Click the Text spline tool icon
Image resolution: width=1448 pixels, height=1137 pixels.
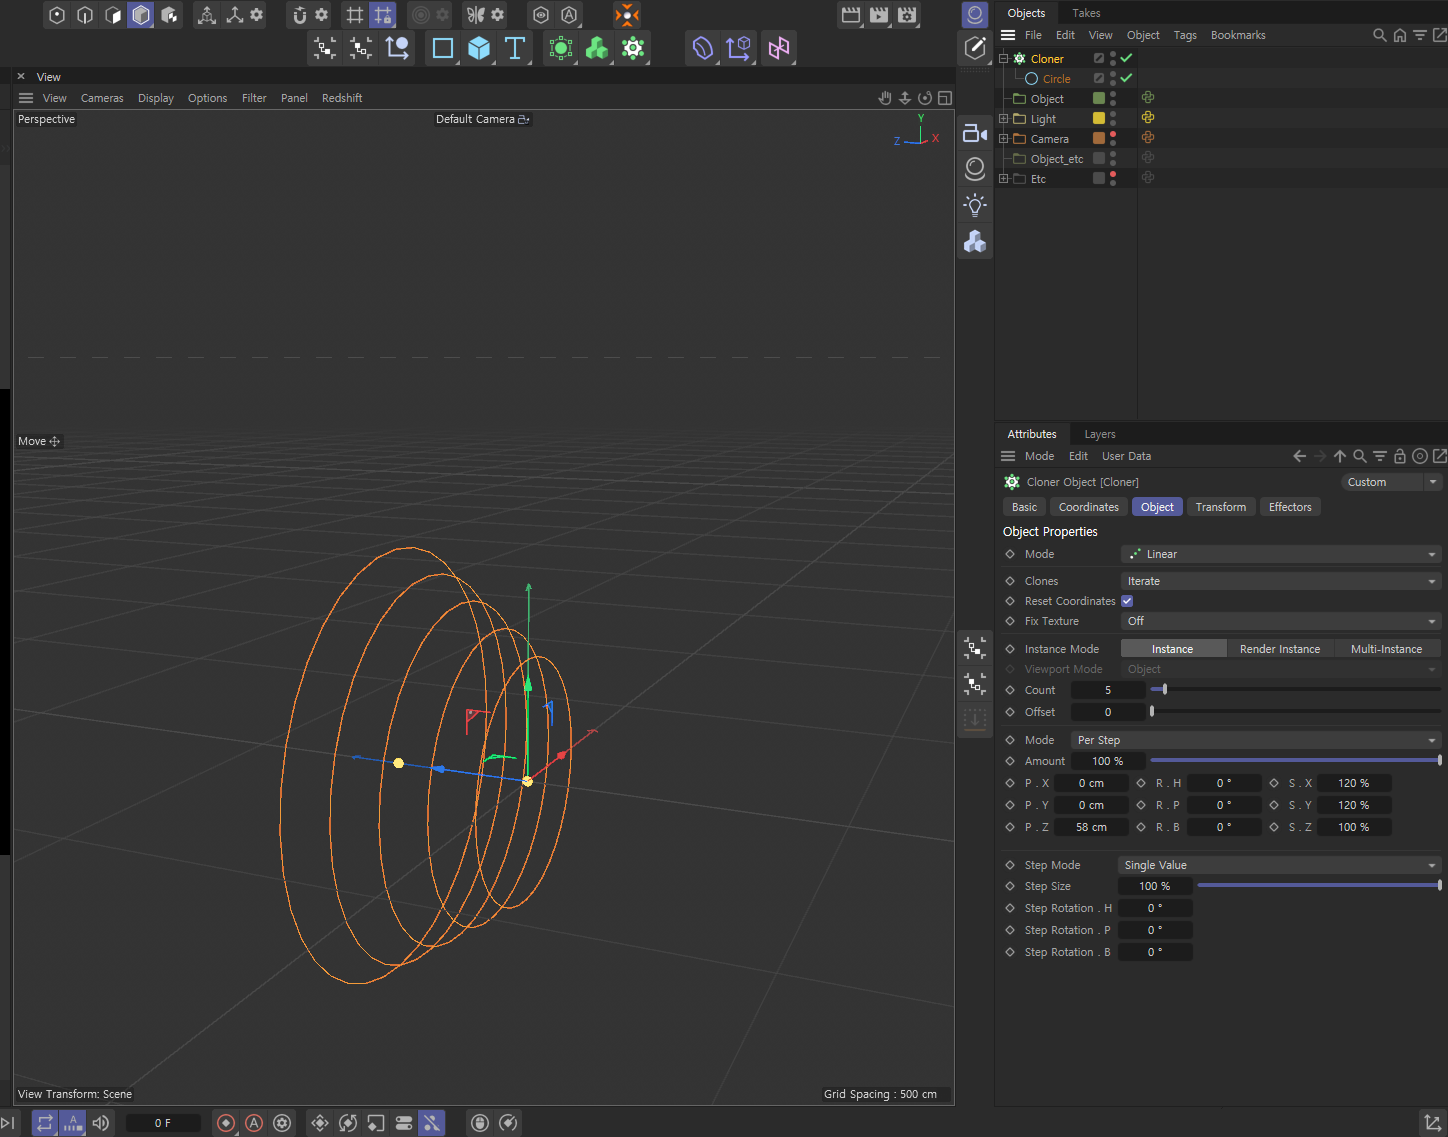[x=515, y=48]
